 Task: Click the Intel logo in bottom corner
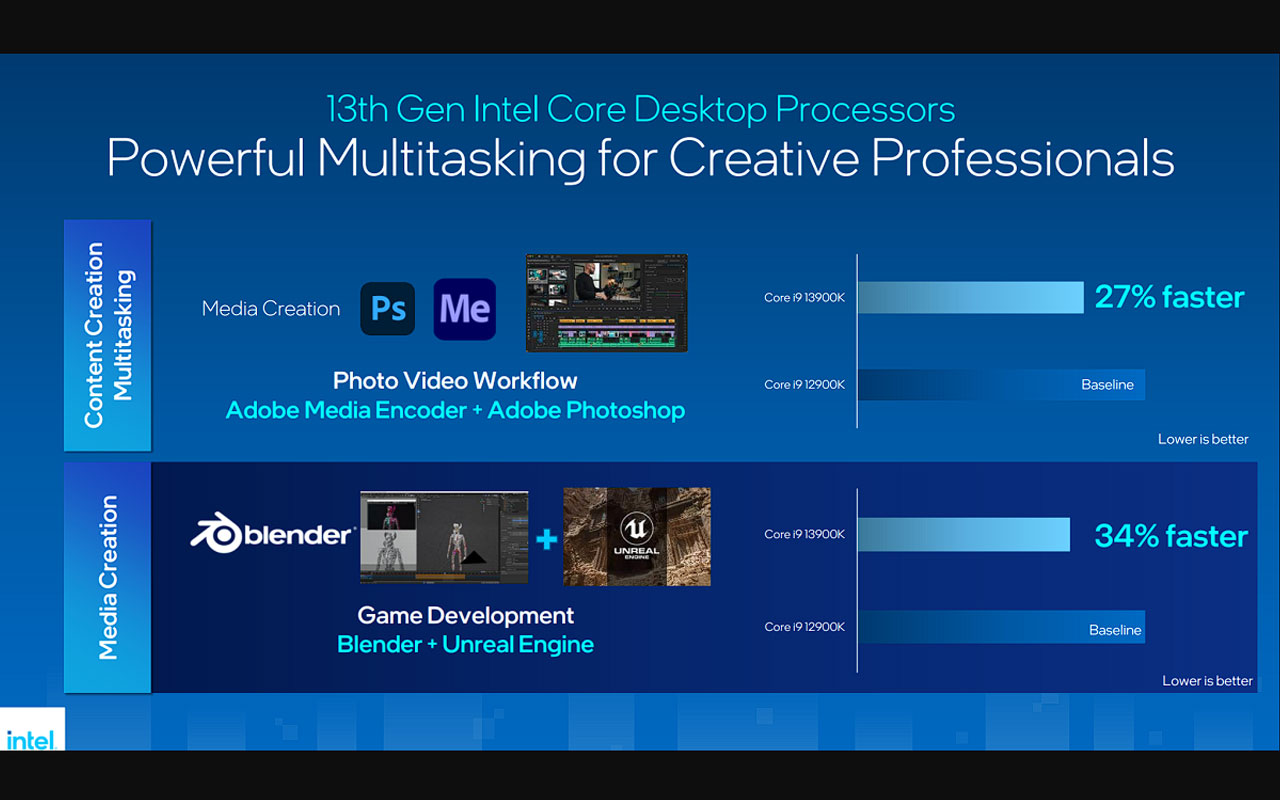pos(30,738)
